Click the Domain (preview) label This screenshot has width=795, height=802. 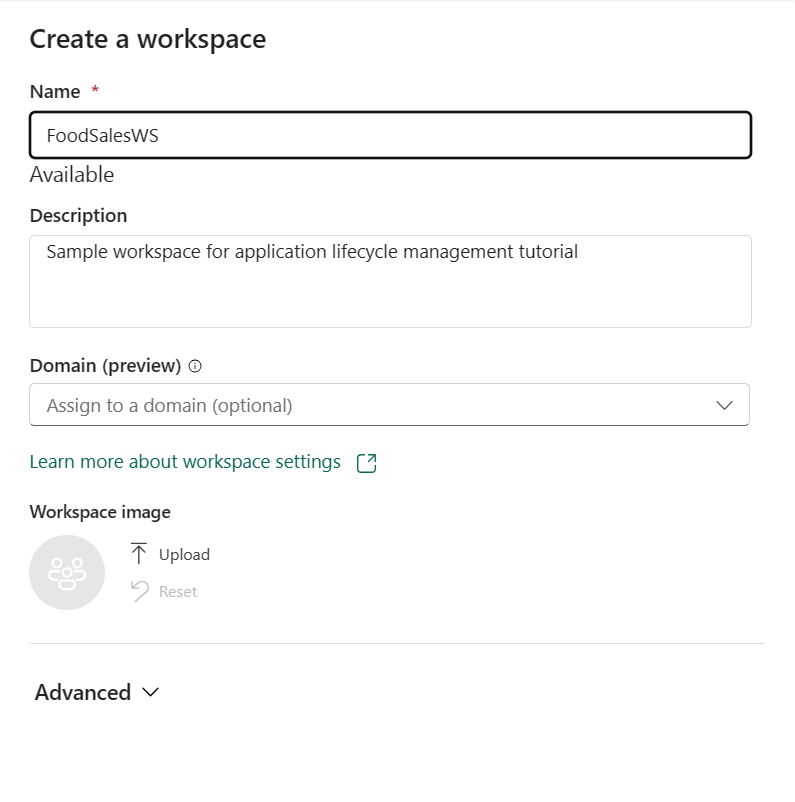[105, 366]
